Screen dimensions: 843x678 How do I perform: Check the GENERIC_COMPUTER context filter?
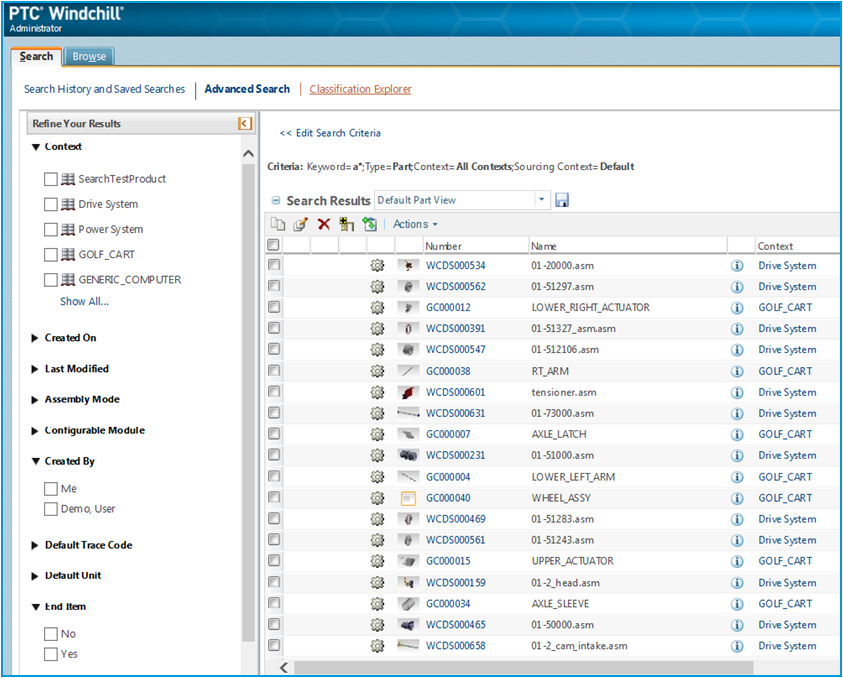pyautogui.click(x=51, y=280)
